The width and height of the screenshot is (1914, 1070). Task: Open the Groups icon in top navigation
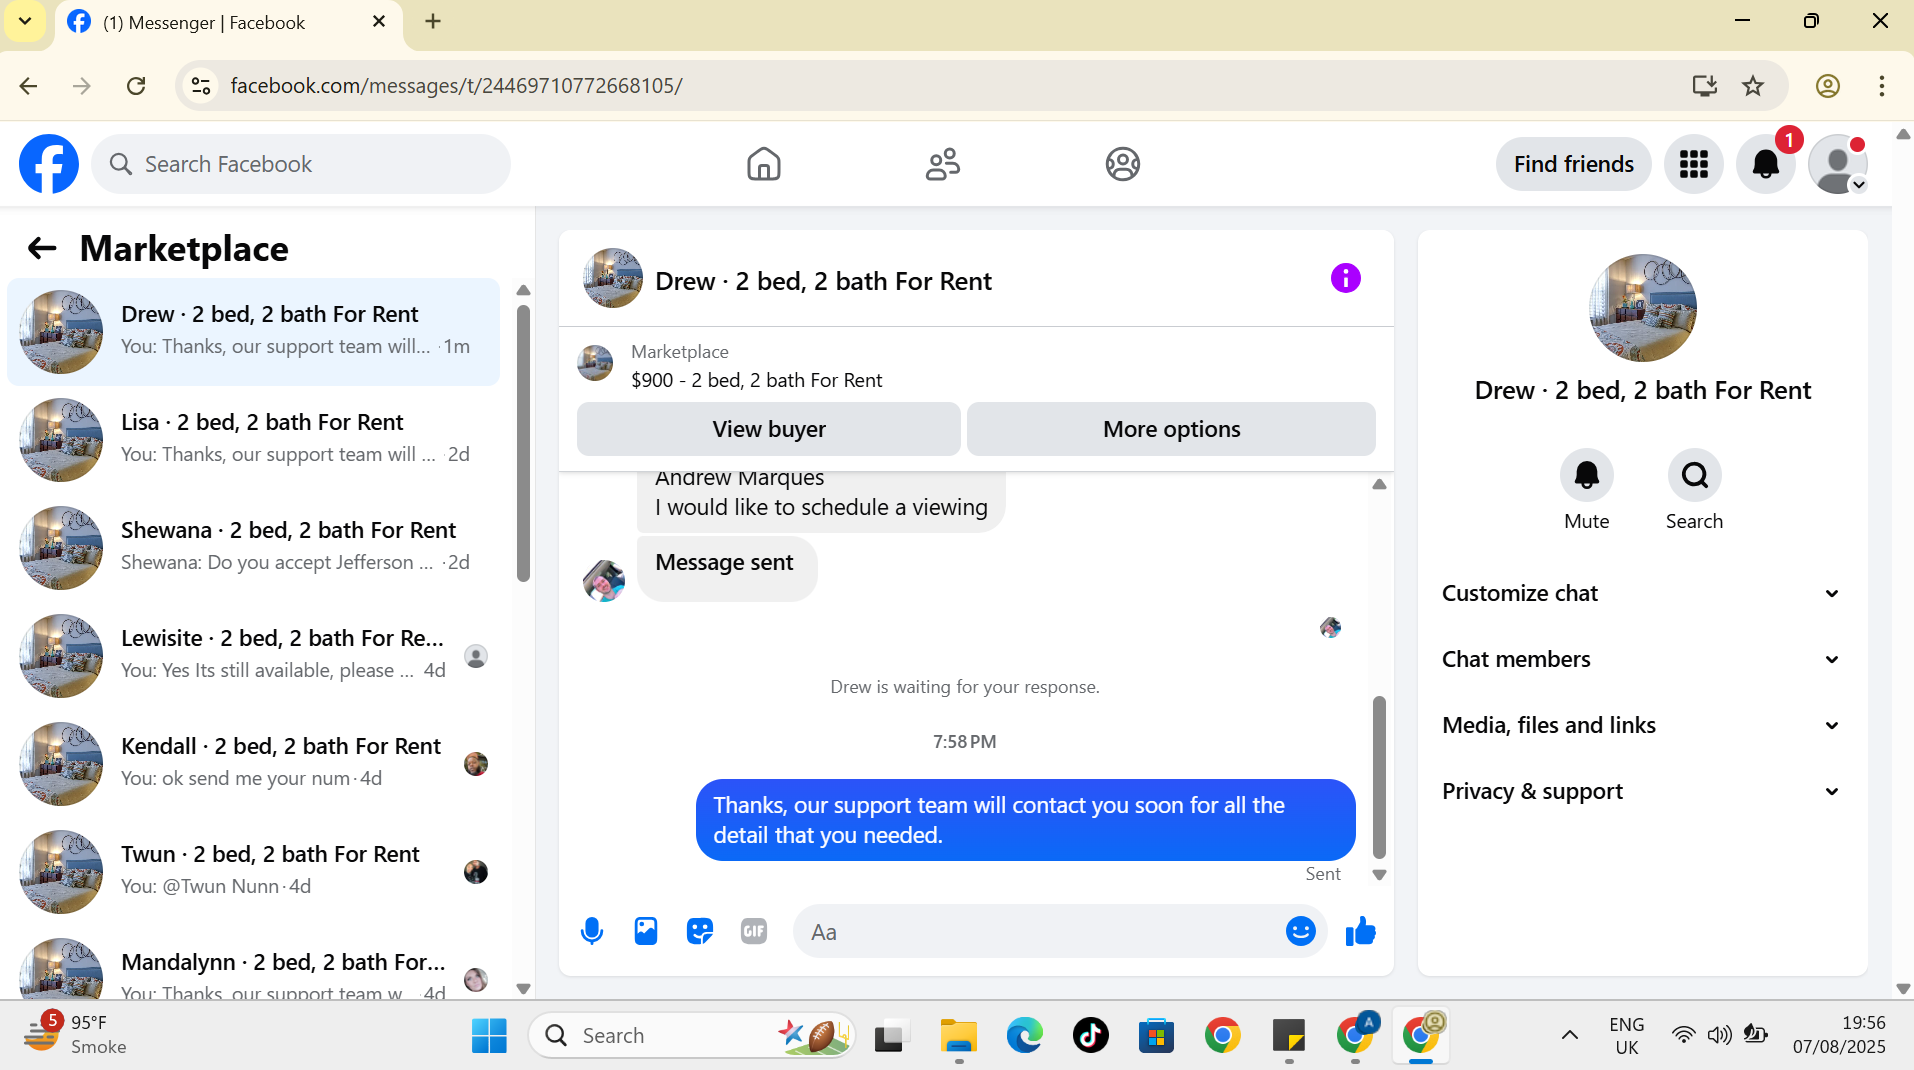1123,164
